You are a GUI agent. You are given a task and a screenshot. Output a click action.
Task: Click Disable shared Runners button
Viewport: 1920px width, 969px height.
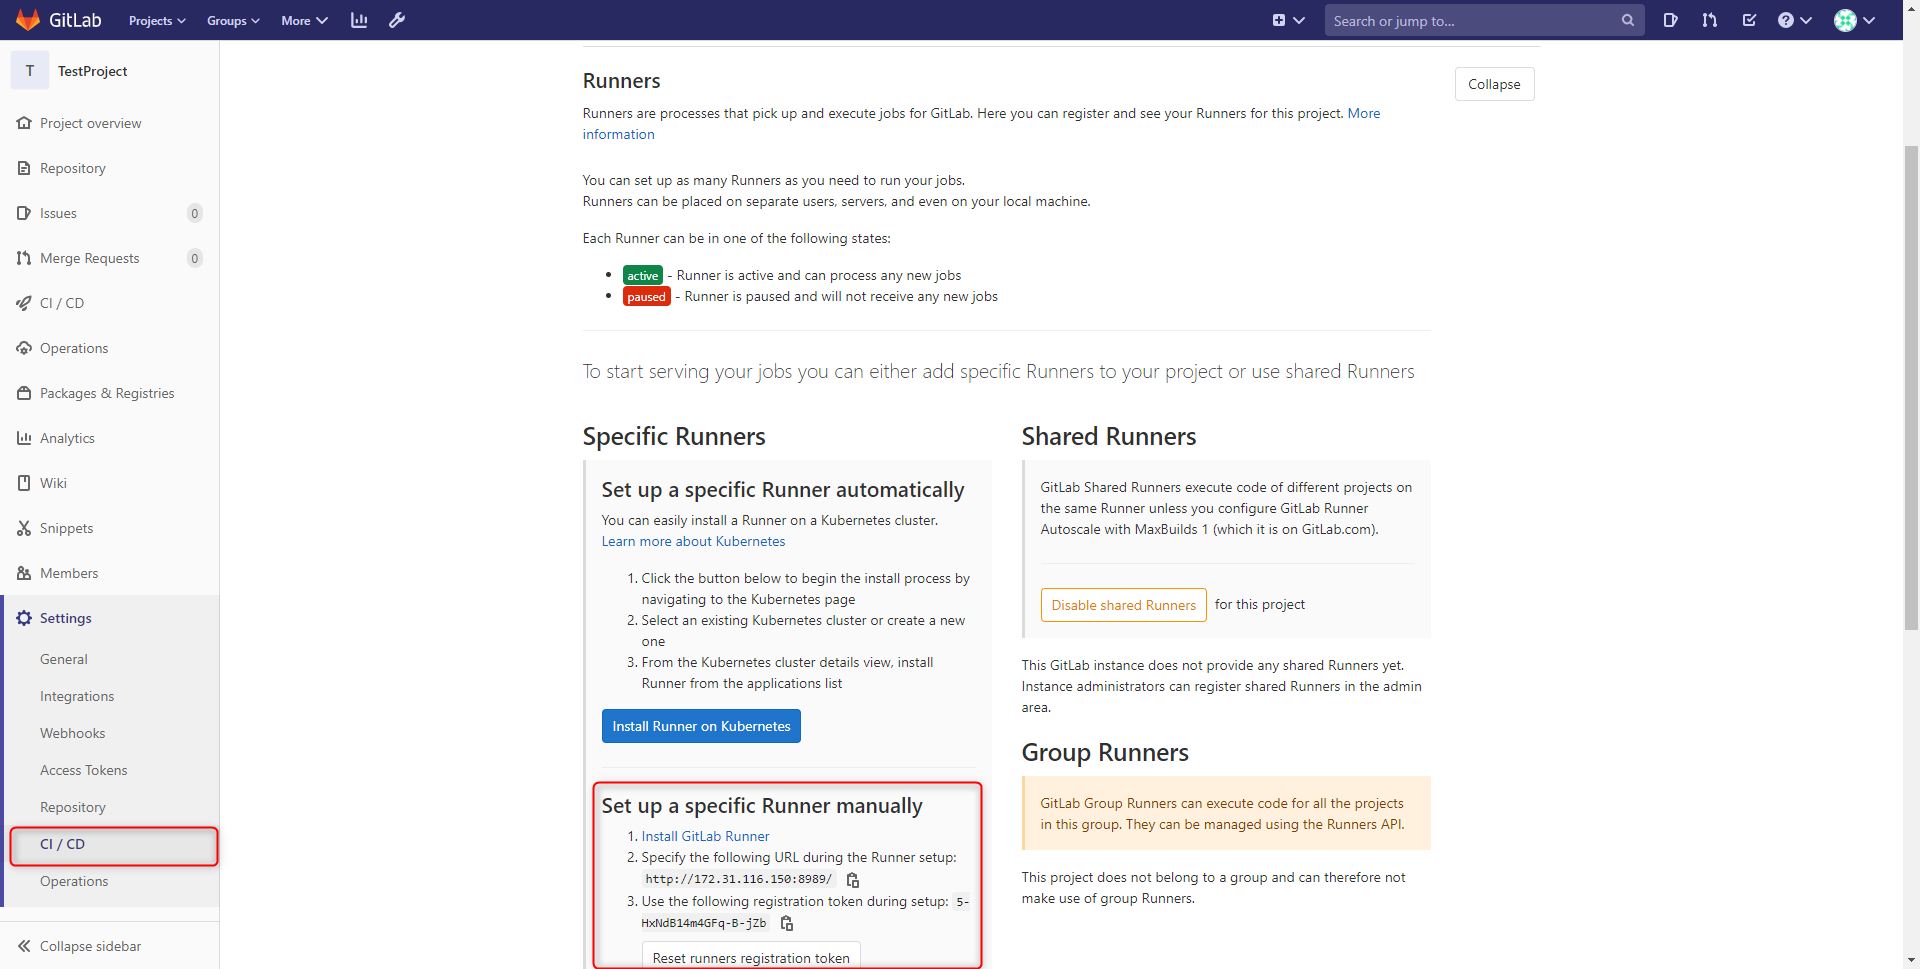[x=1123, y=605]
